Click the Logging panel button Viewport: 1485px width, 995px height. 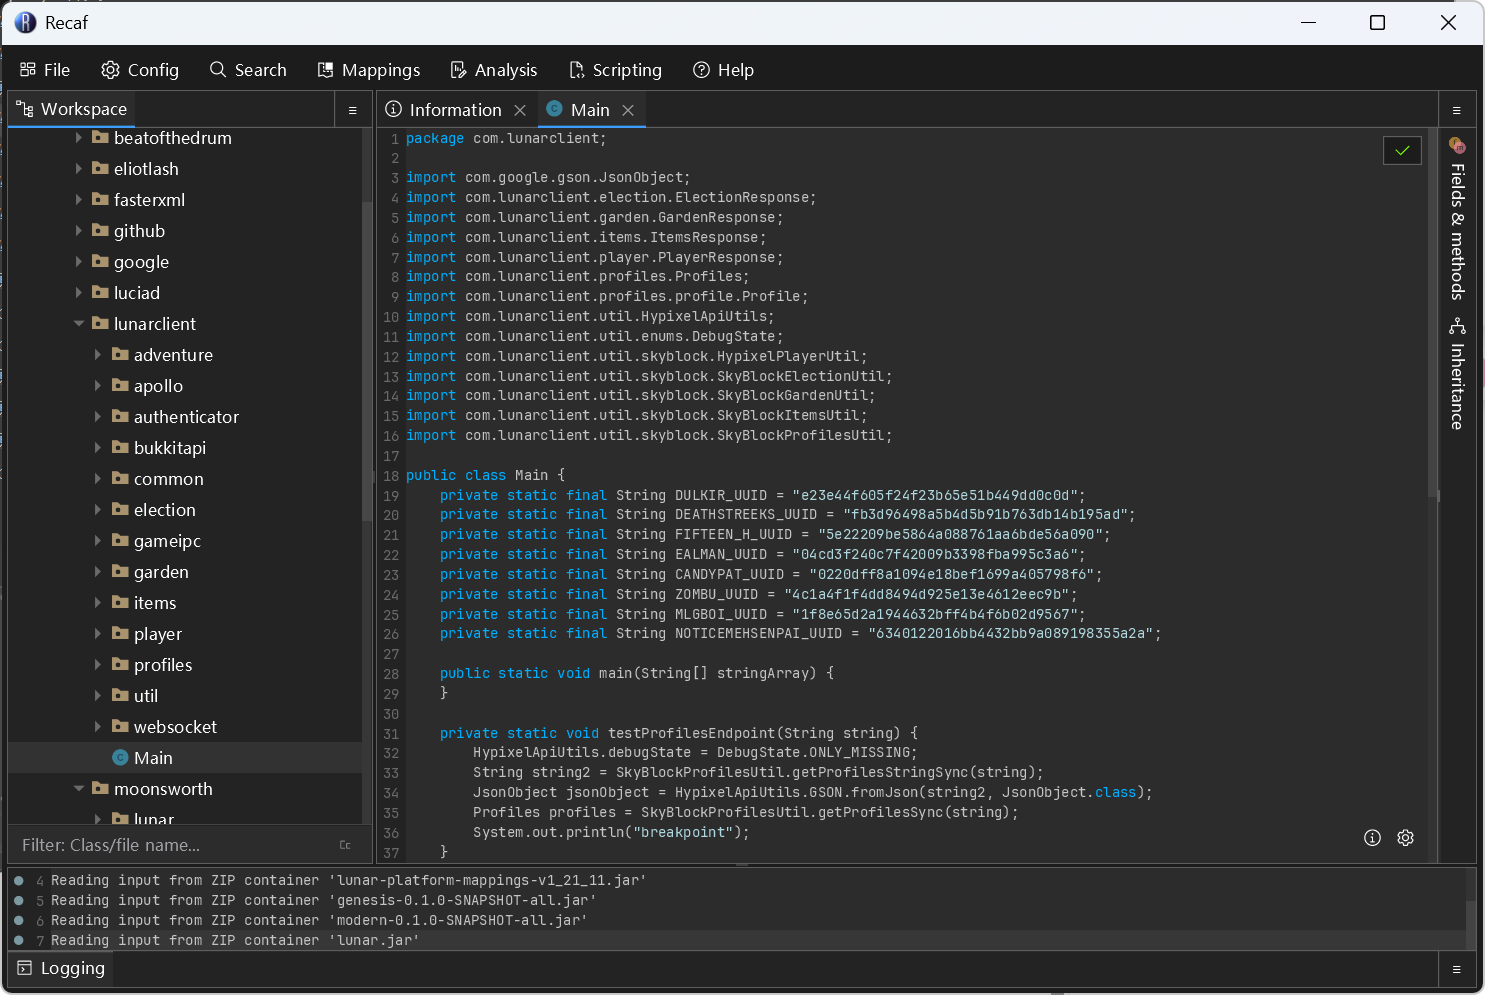click(61, 968)
